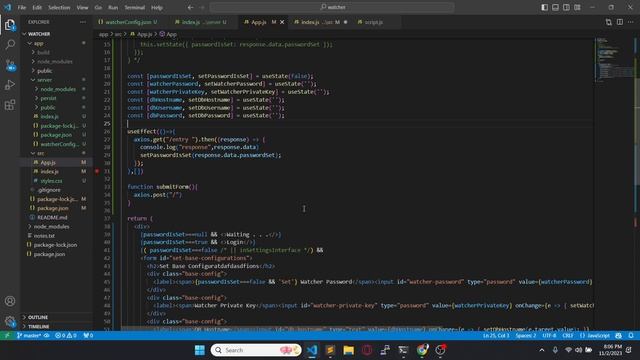Open the Help menu
The width and height of the screenshot is (640, 360).
[157, 7]
